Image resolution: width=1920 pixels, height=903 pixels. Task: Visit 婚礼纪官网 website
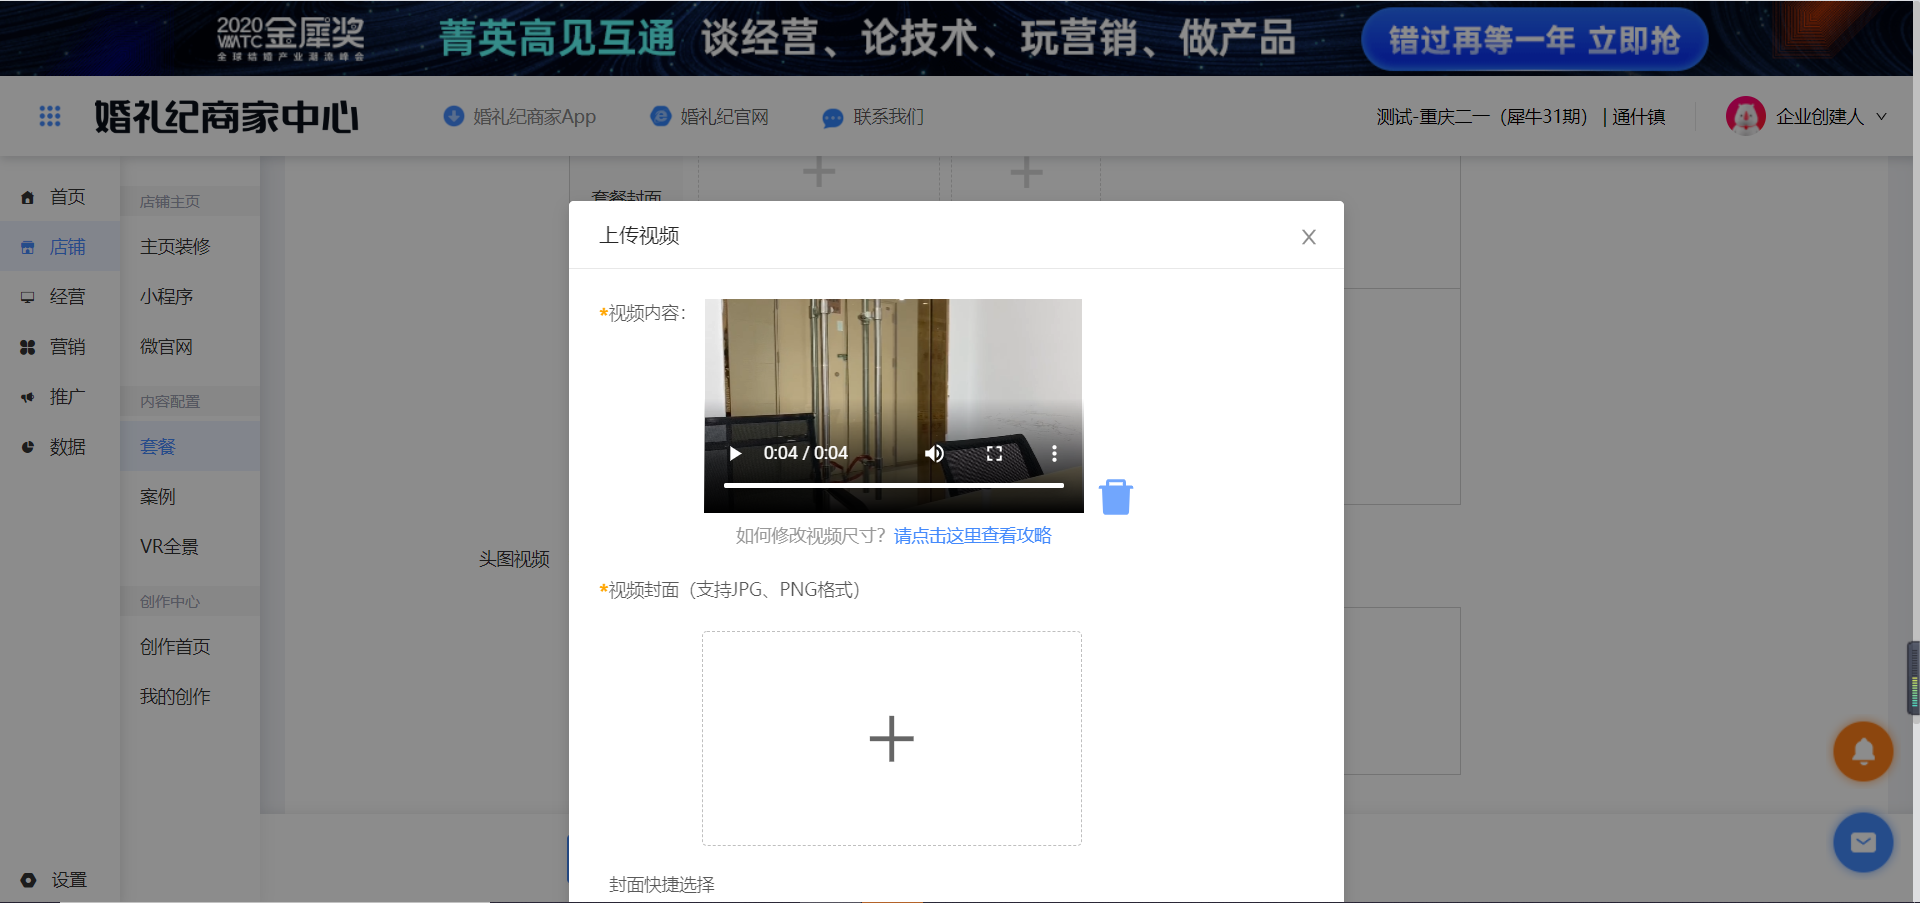[x=710, y=117]
